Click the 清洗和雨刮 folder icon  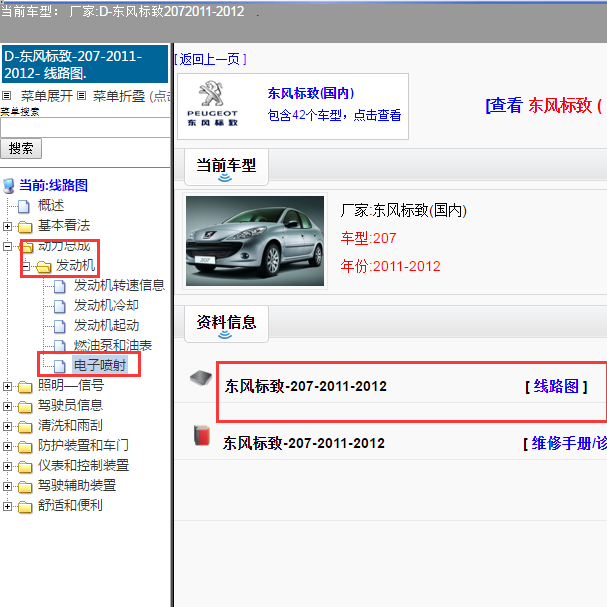click(25, 427)
